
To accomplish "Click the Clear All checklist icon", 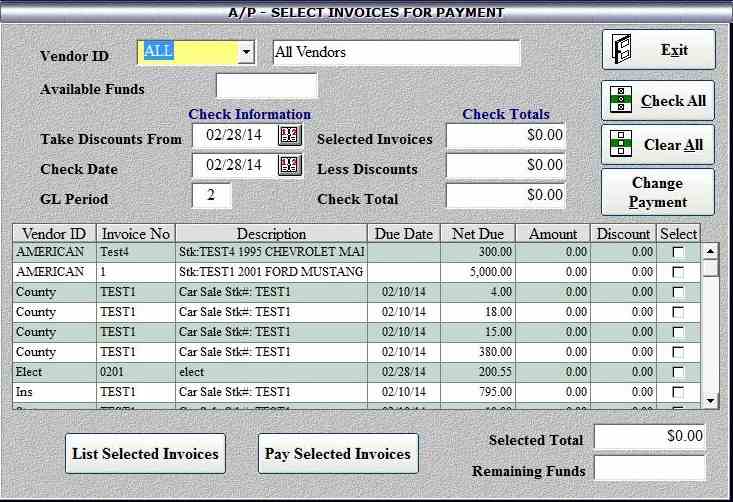I will click(x=621, y=143).
